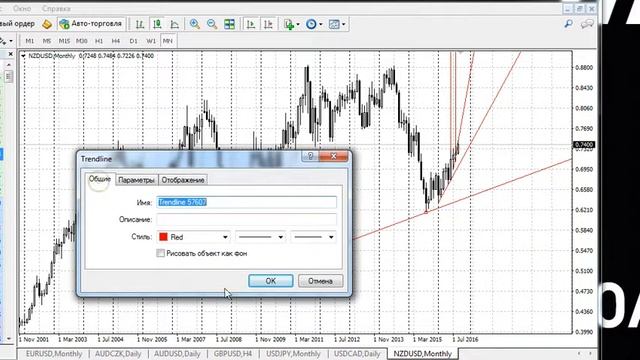This screenshot has width=640, height=360.
Task: Click the help question-mark button in Trendline dialog
Action: pyautogui.click(x=310, y=156)
